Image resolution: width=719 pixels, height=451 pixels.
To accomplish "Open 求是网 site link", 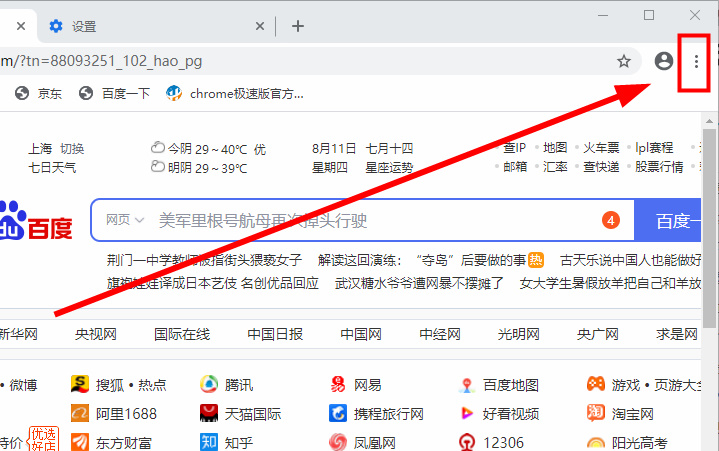I will [677, 334].
